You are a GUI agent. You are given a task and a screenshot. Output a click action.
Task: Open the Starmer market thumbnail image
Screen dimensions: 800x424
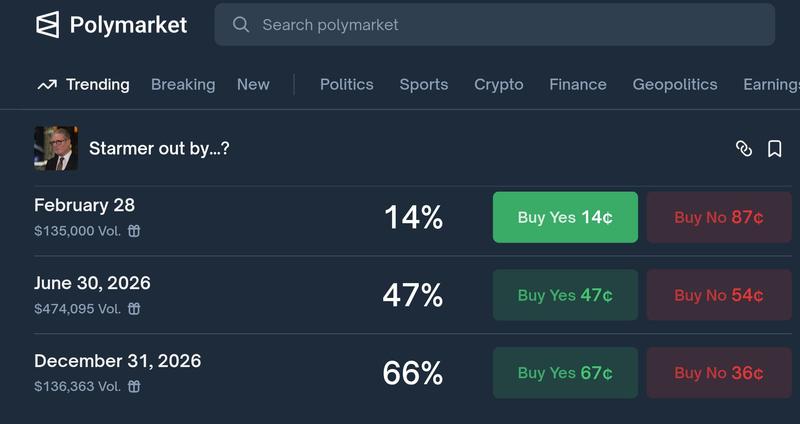(x=56, y=148)
